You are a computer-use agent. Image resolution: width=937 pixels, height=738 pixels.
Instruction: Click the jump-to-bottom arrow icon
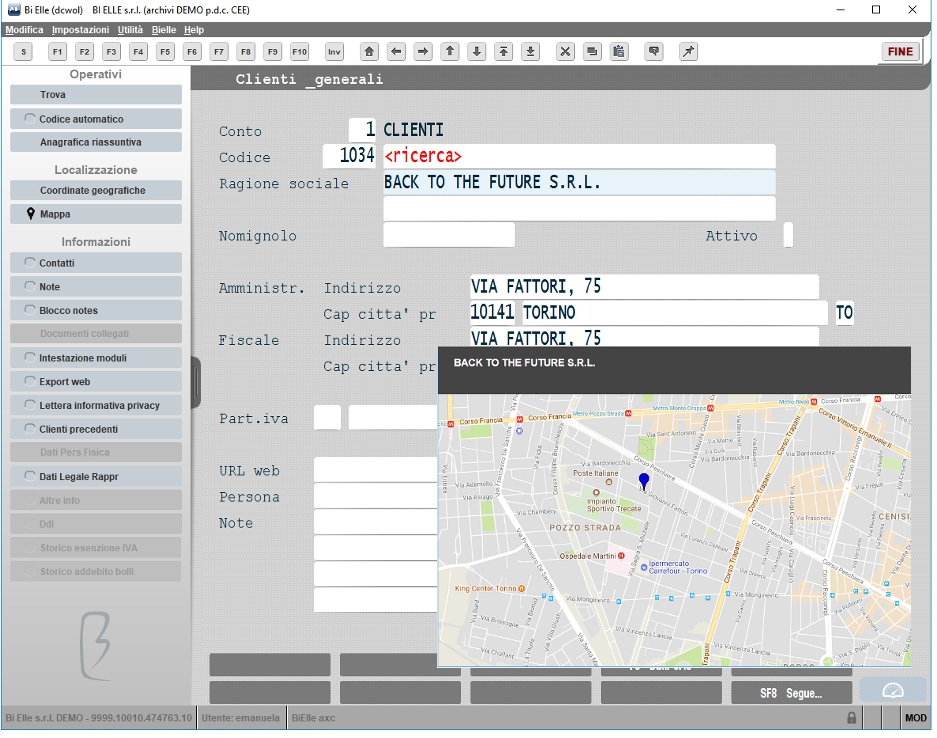(x=531, y=52)
